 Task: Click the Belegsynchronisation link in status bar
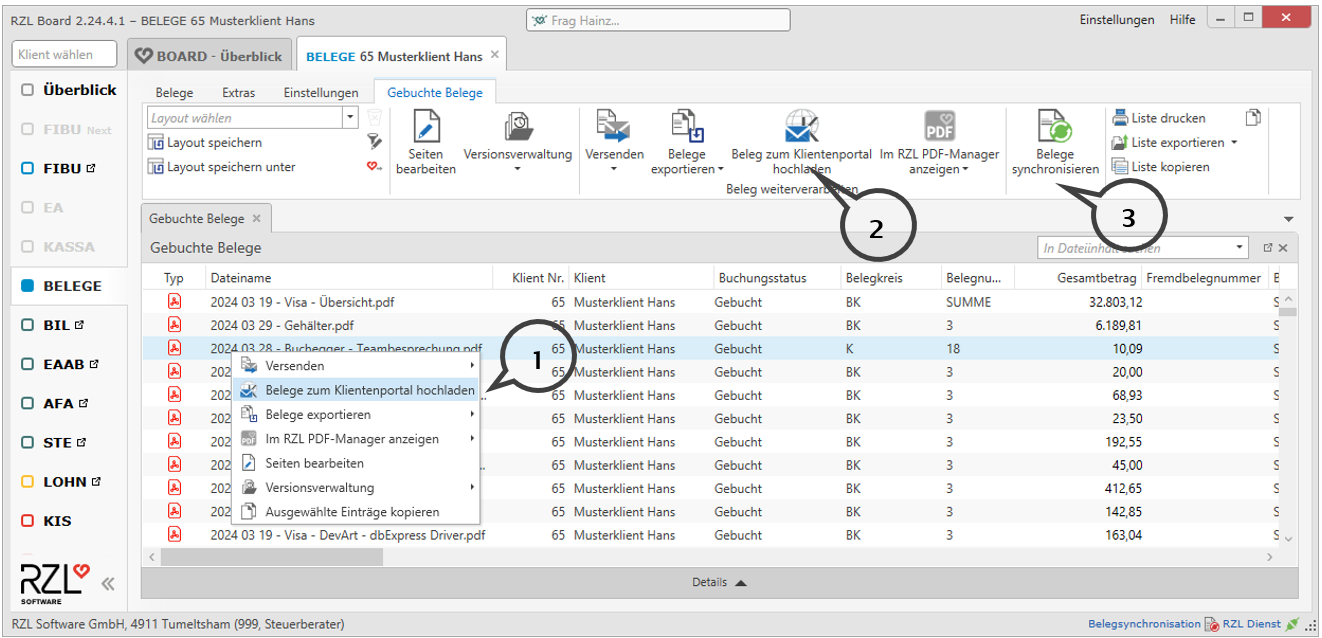pyautogui.click(x=1143, y=624)
